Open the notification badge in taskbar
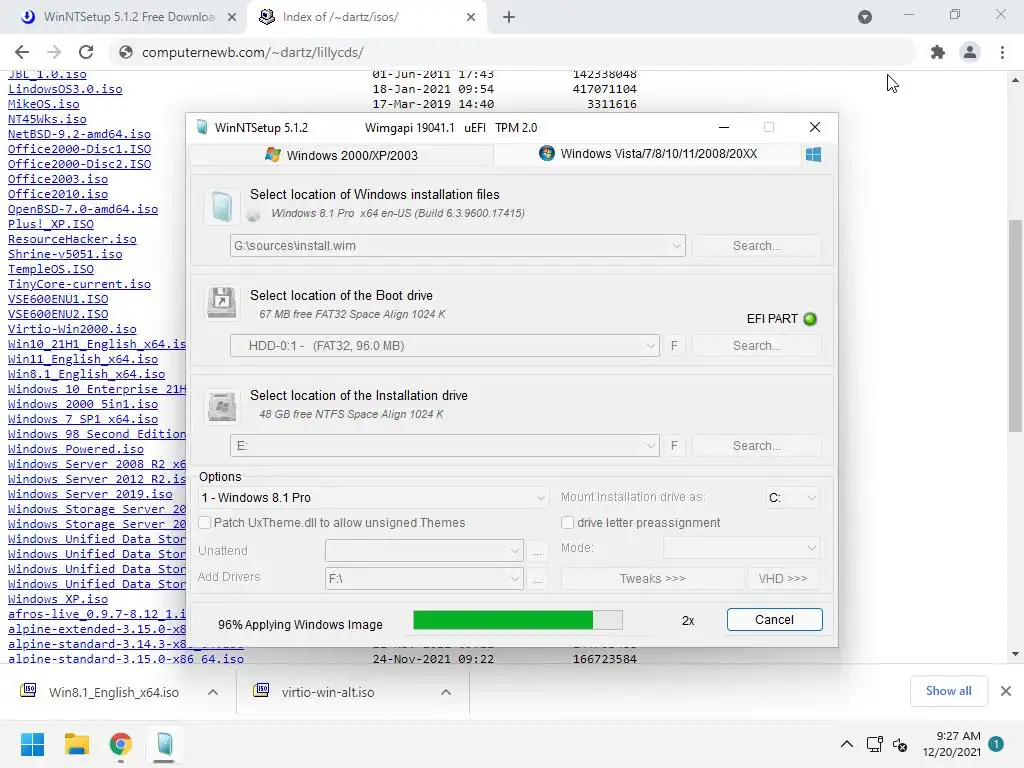Image resolution: width=1024 pixels, height=768 pixels. tap(996, 744)
